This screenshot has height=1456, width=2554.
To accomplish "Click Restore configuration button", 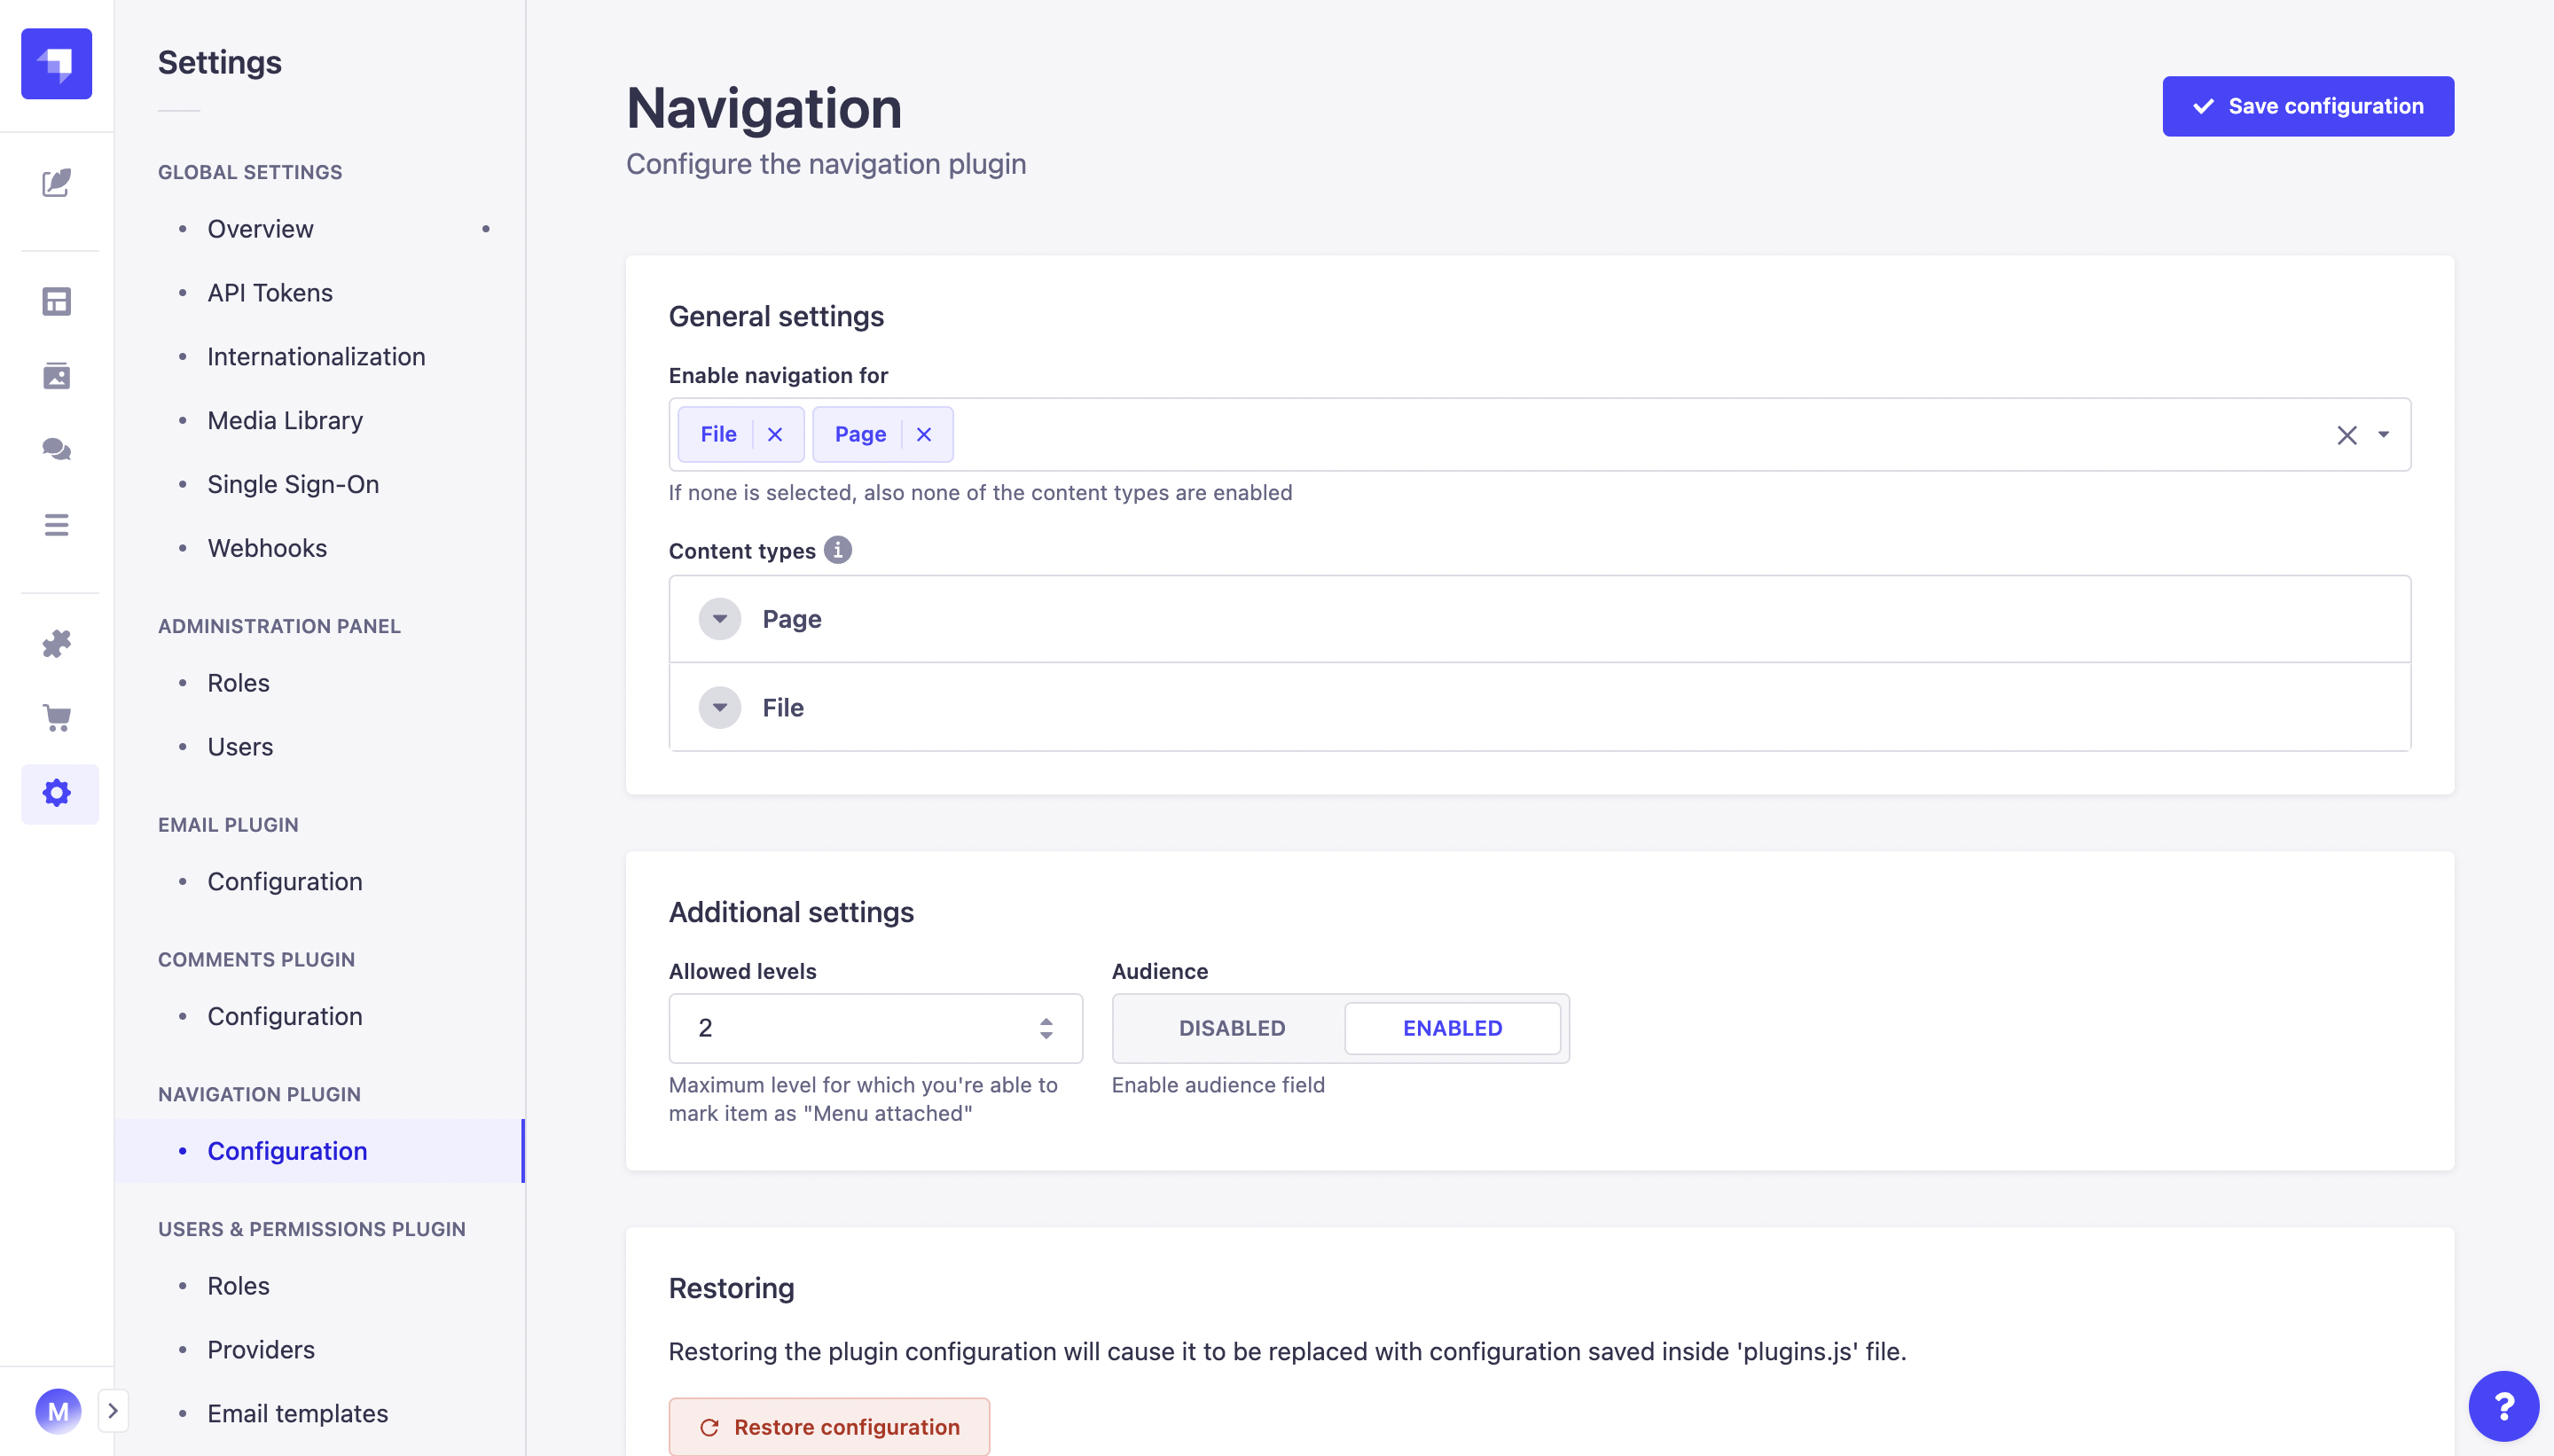I will (829, 1427).
